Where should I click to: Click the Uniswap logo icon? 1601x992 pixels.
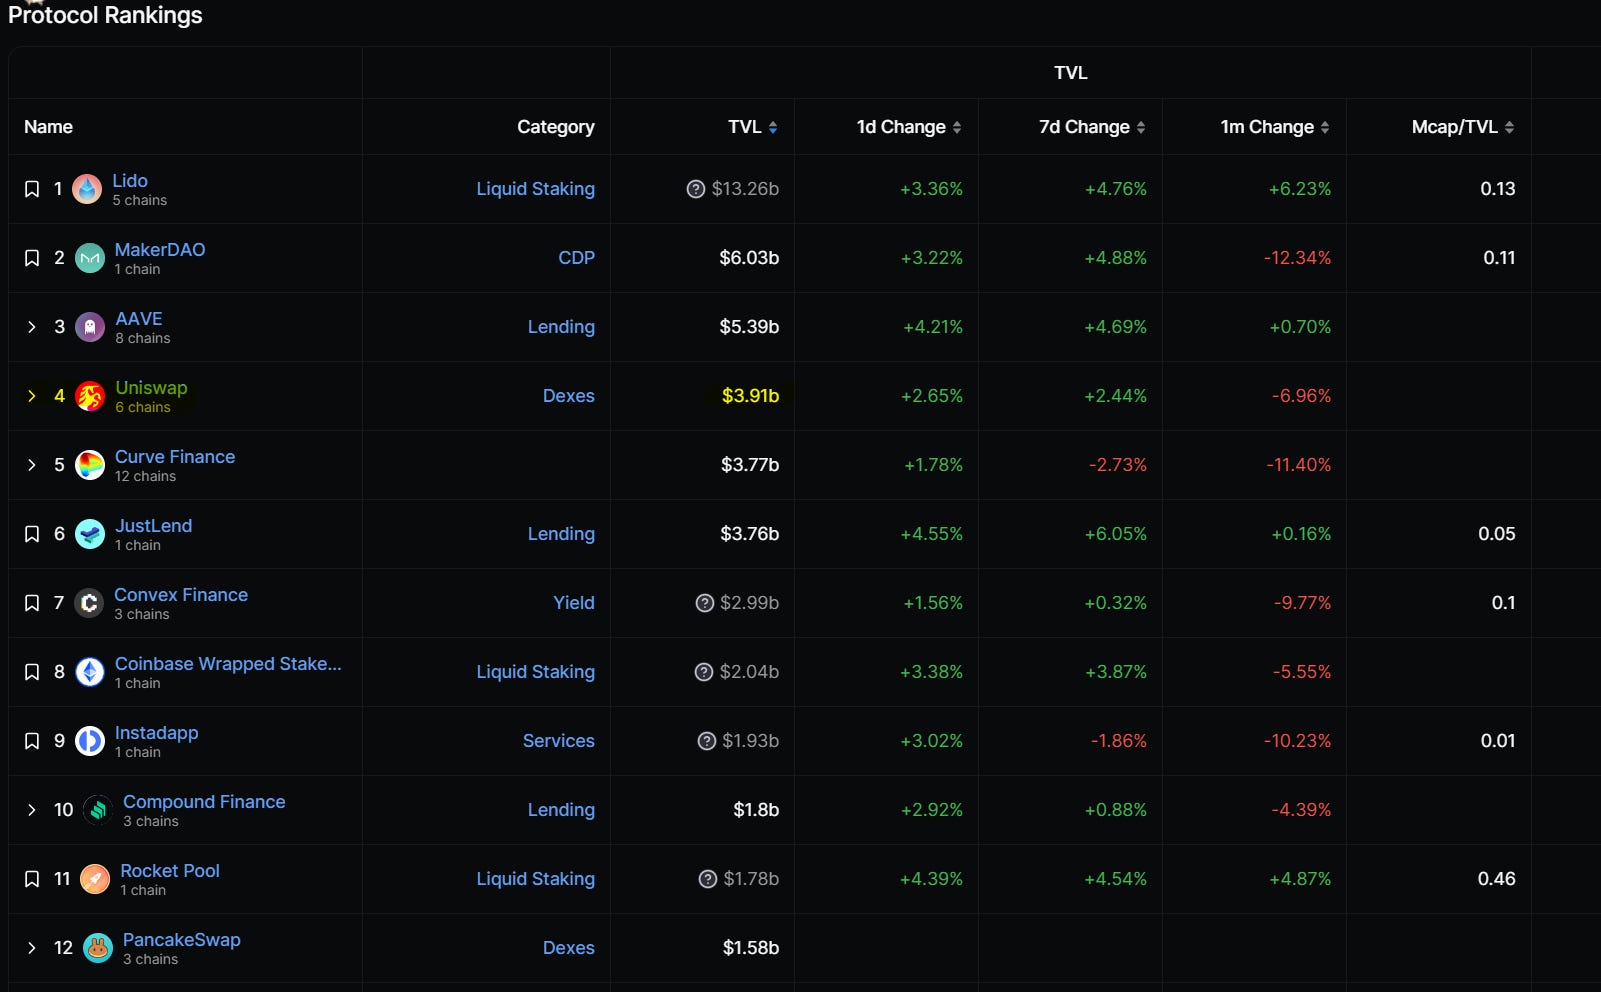pos(90,396)
